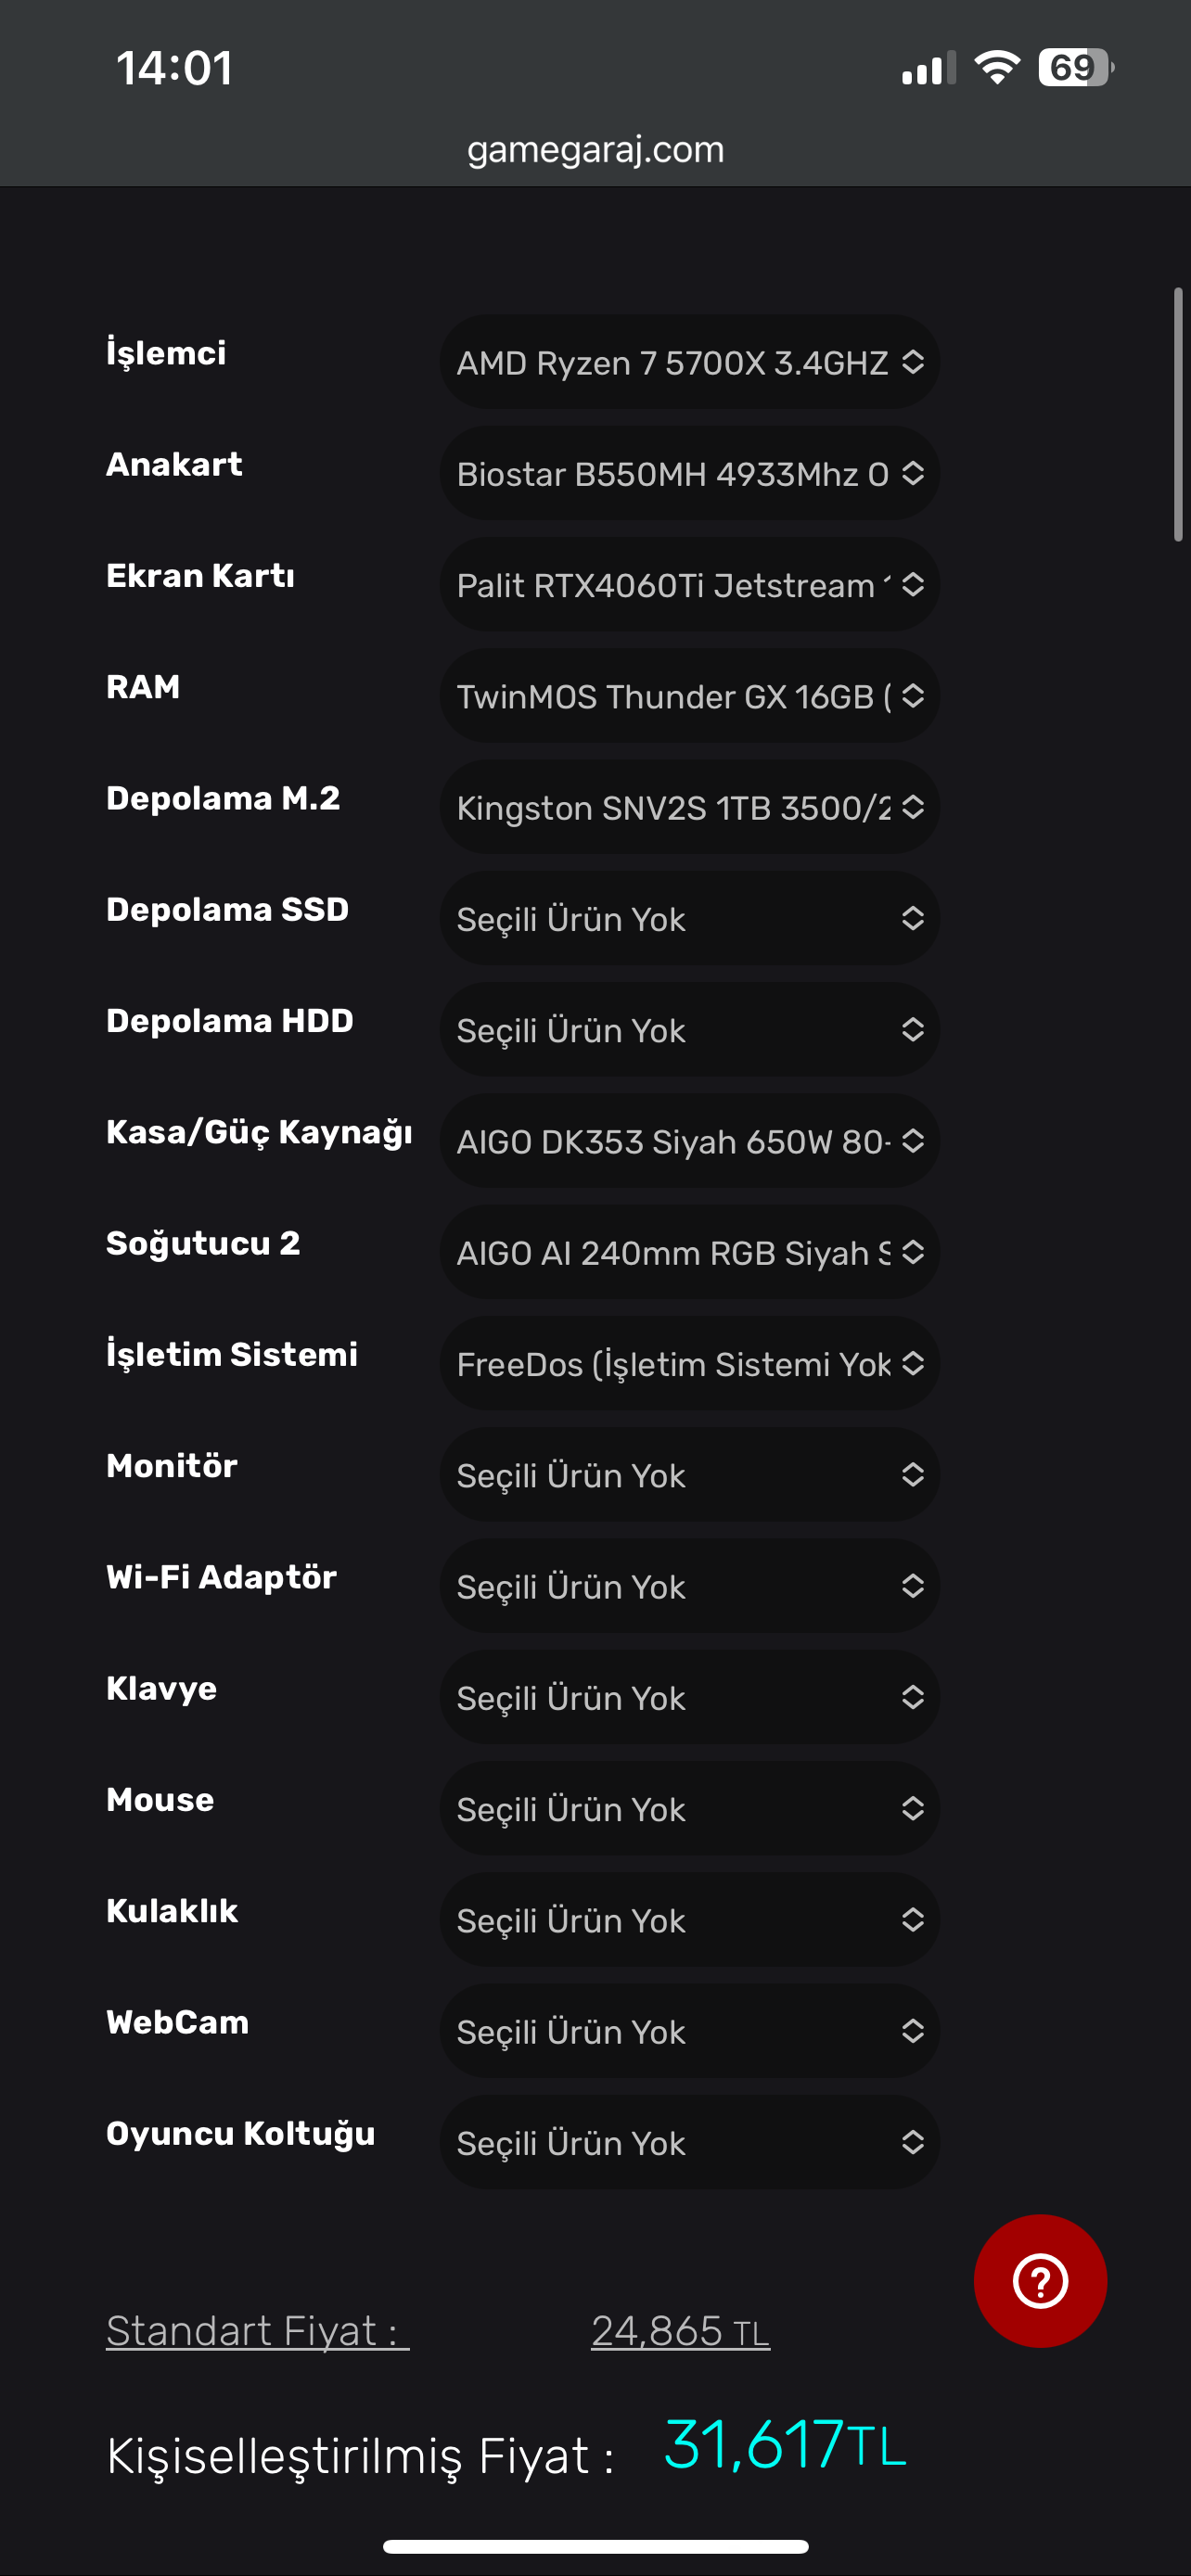Tap the red help question mark icon

[1039, 2281]
